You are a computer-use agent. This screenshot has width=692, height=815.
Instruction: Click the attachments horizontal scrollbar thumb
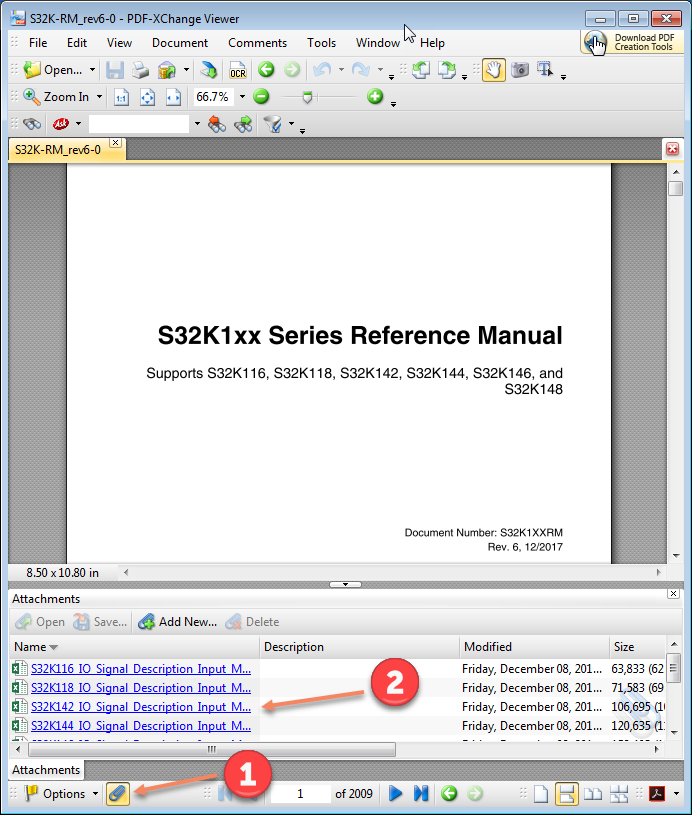coord(212,750)
